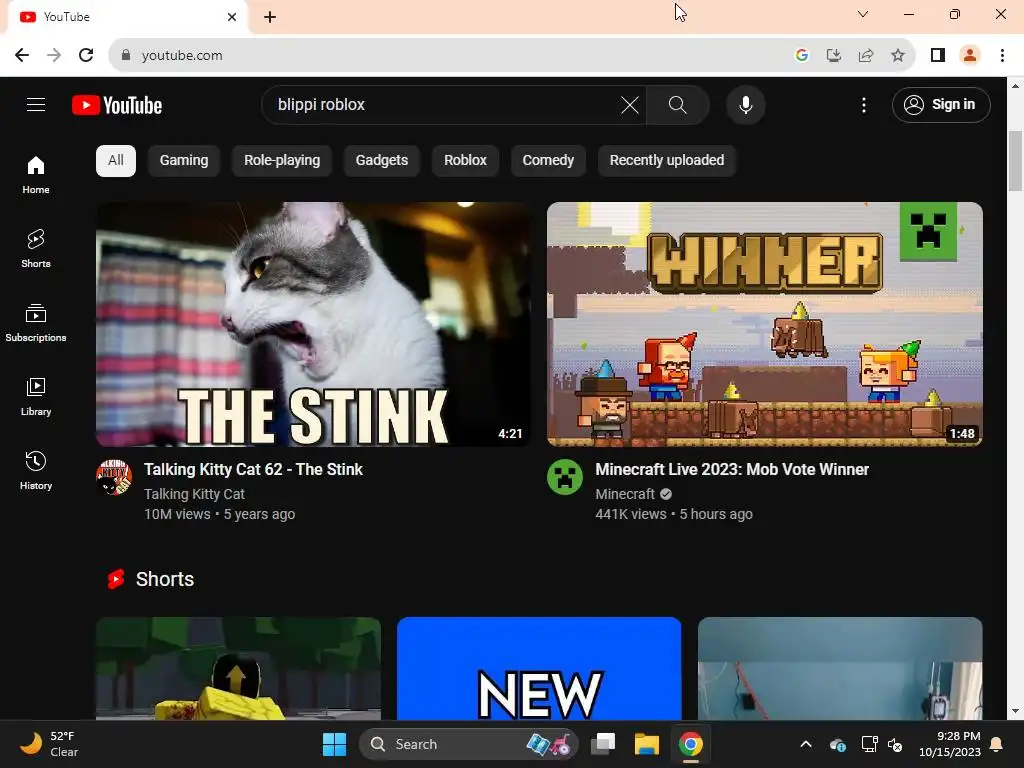Toggle Chrome side panel
This screenshot has width=1024, height=768.
pyautogui.click(x=938, y=56)
